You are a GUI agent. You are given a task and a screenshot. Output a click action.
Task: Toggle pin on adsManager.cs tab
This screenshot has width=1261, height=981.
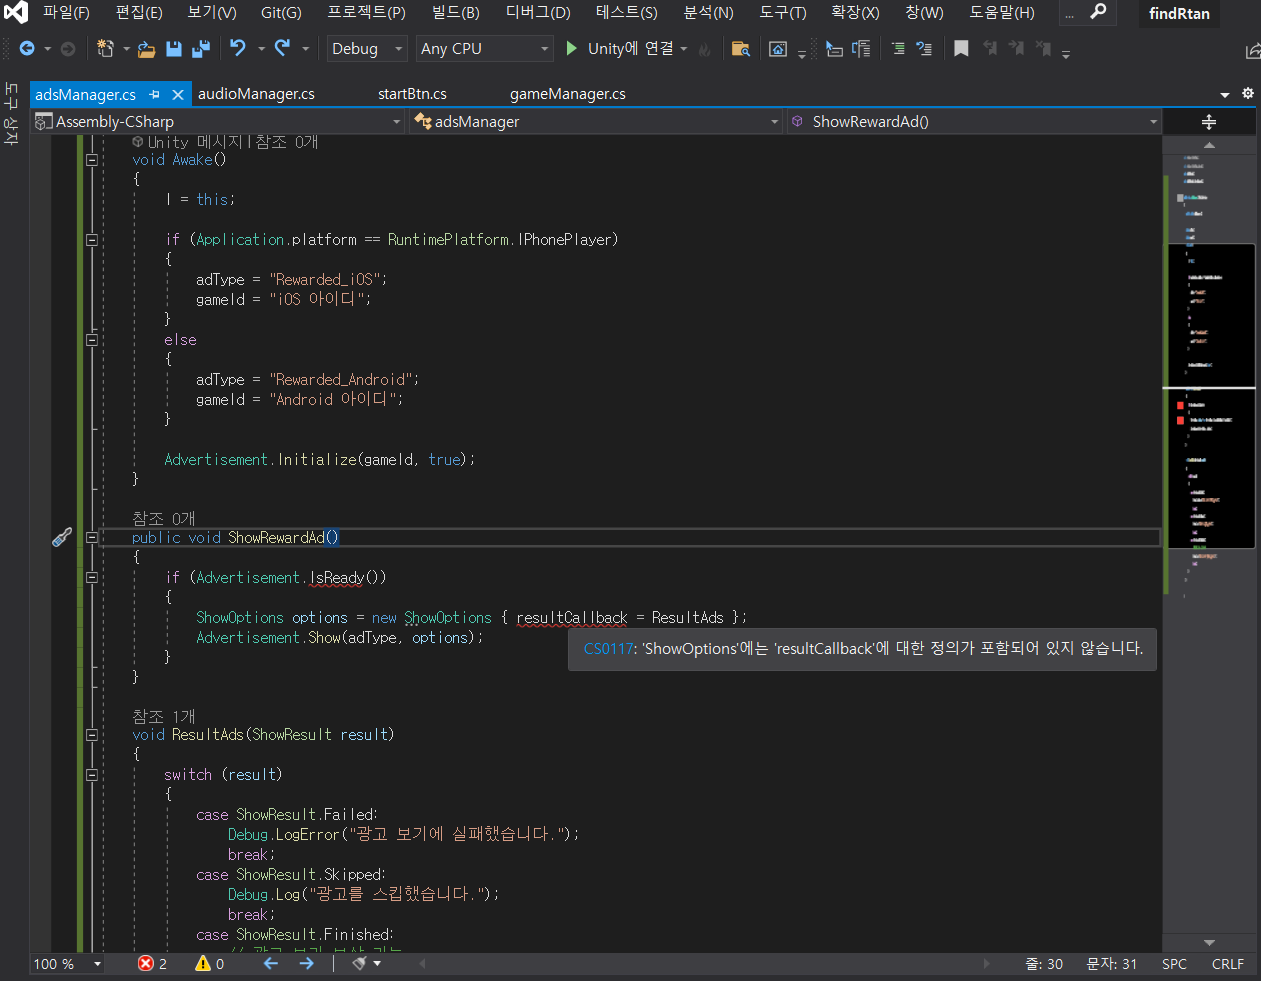click(155, 94)
